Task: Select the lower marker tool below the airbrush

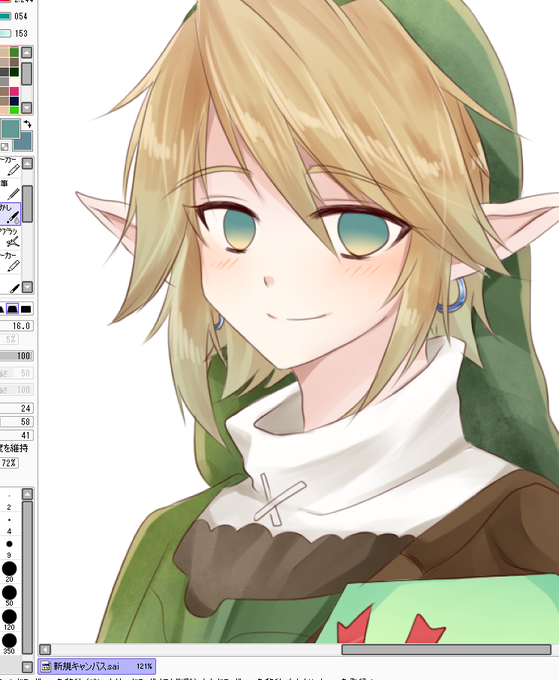Action: [x=10, y=262]
